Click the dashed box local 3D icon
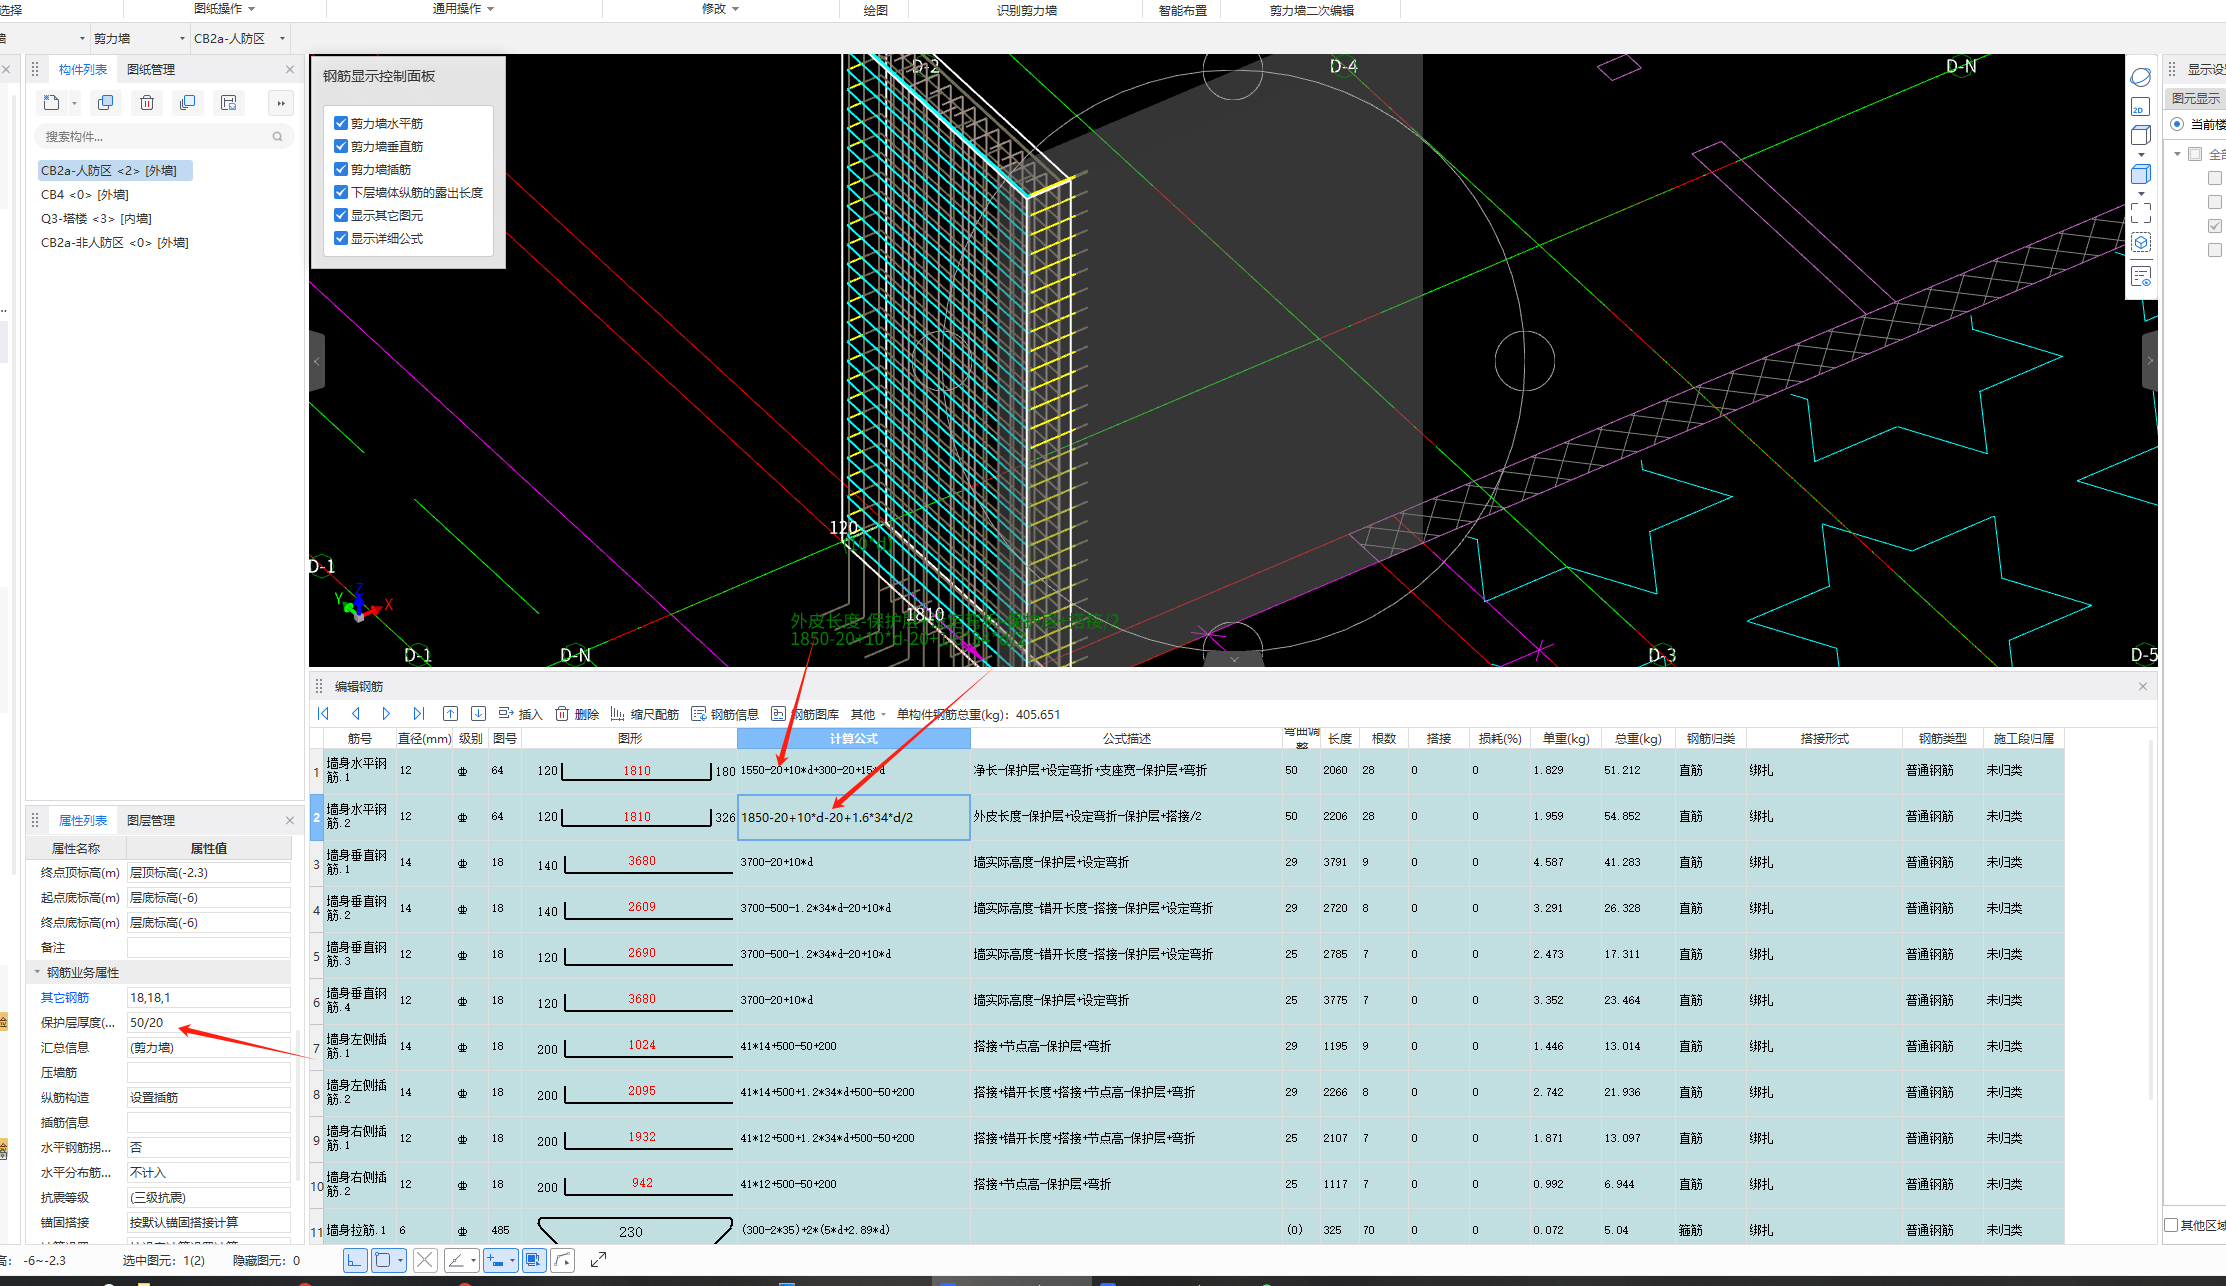The image size is (2226, 1286). click(2141, 243)
